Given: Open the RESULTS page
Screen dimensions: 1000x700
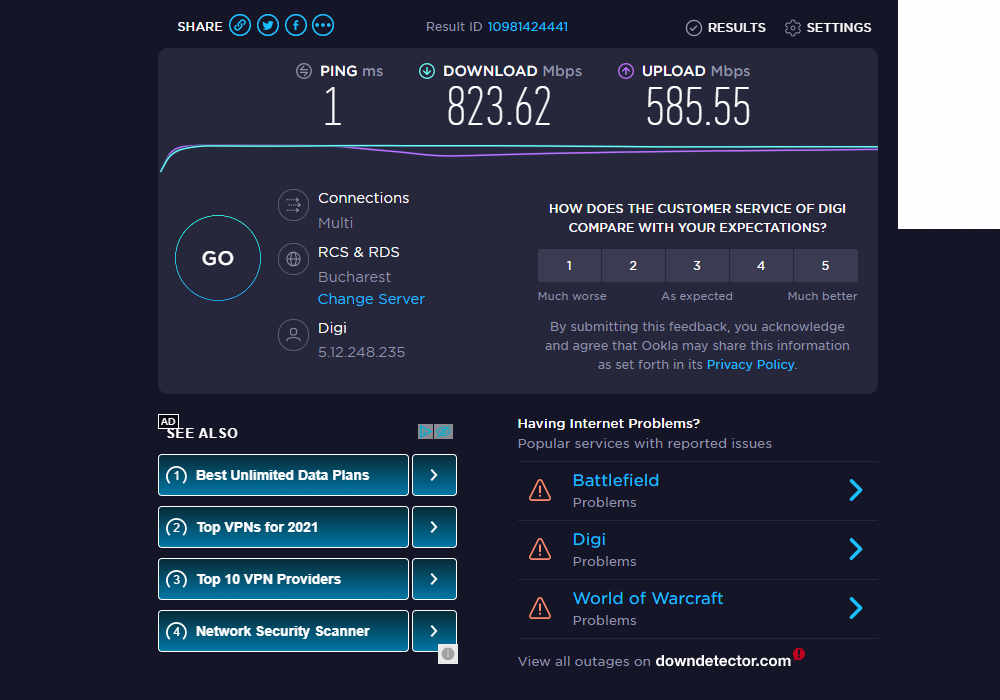Looking at the screenshot, I should 736,27.
